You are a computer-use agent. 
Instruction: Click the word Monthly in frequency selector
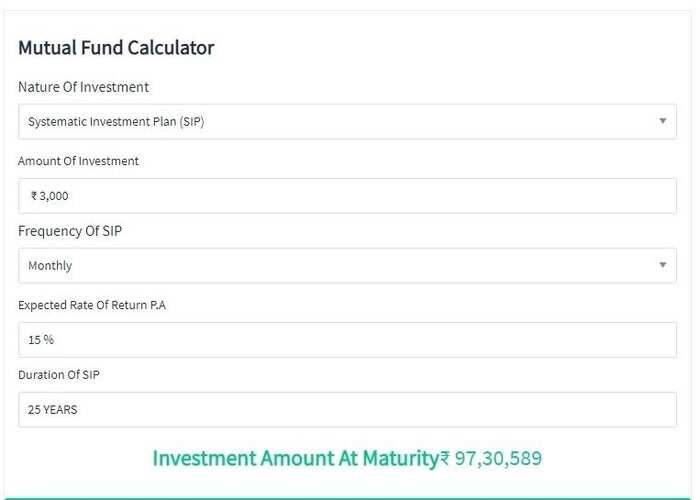[50, 266]
